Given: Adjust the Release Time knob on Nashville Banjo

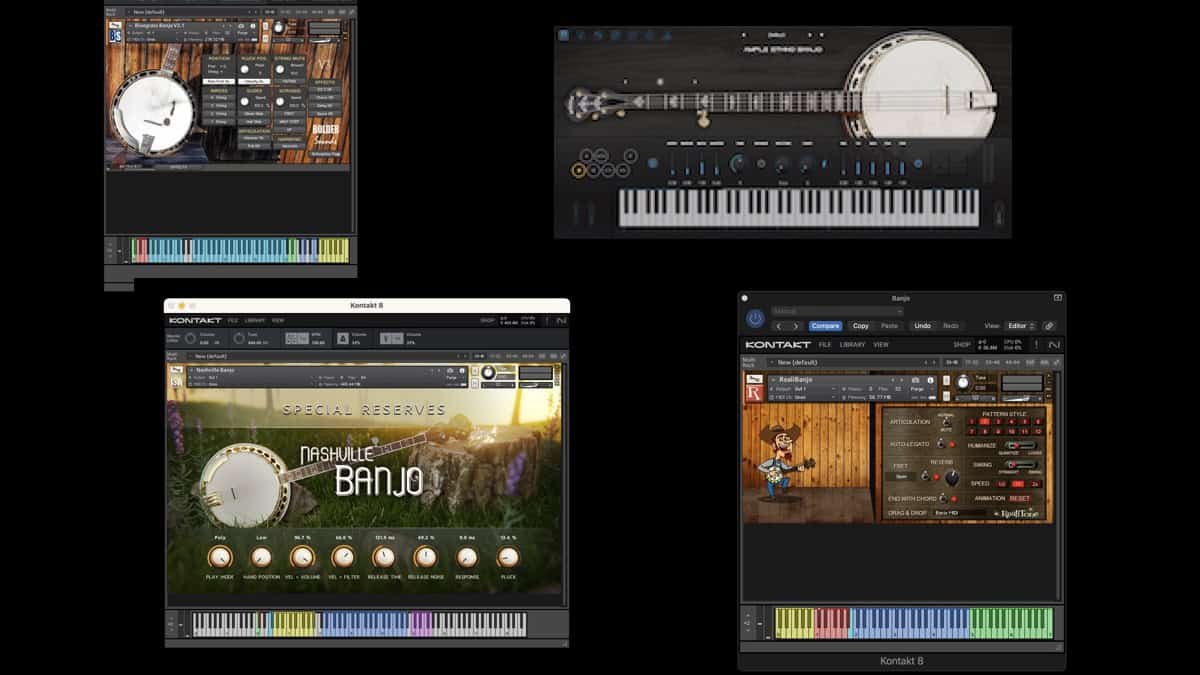Looking at the screenshot, I should click(384, 557).
